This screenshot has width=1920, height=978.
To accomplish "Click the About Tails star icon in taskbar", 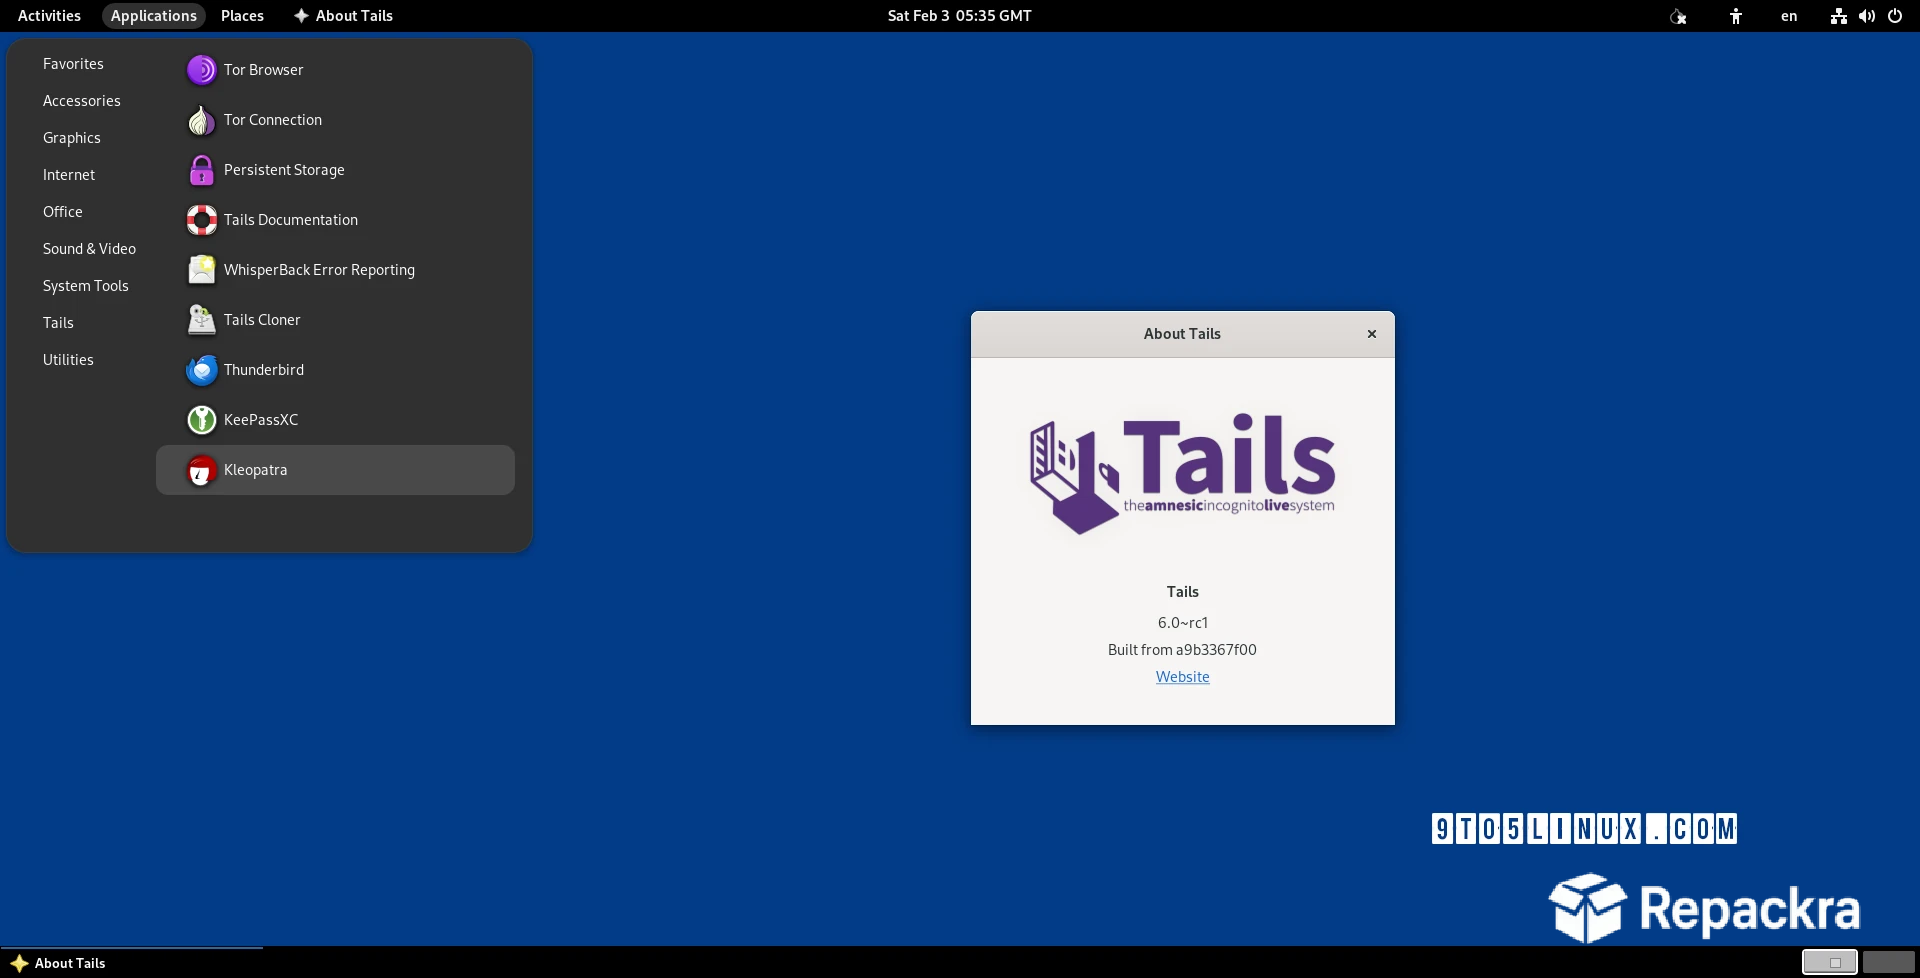I will 19,963.
